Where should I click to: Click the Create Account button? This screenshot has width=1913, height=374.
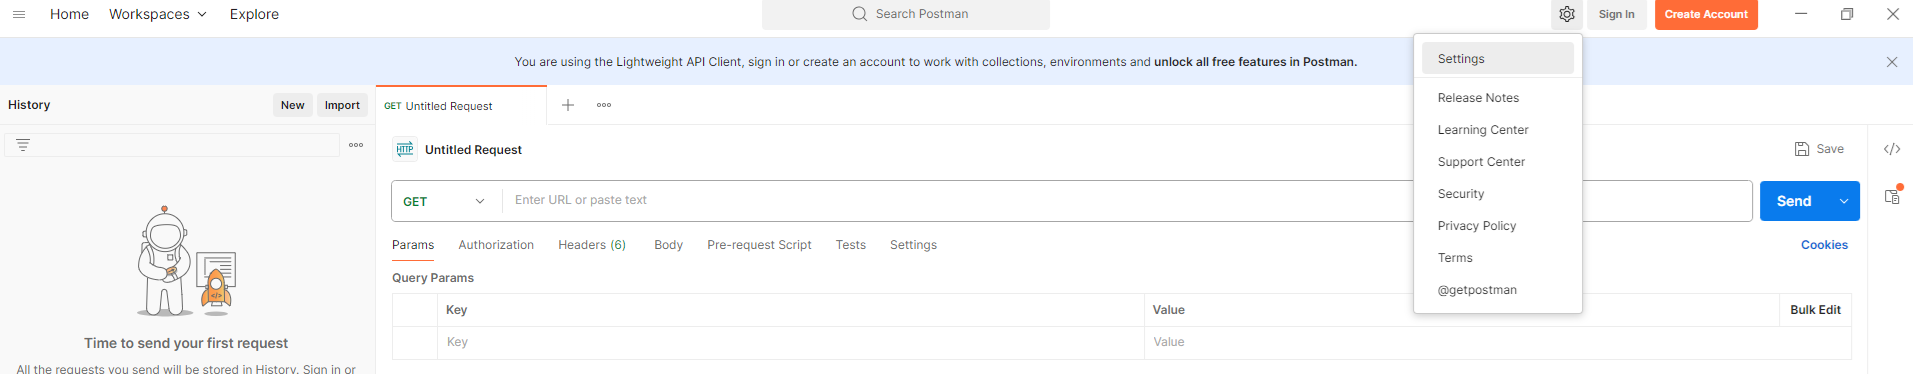pos(1706,14)
